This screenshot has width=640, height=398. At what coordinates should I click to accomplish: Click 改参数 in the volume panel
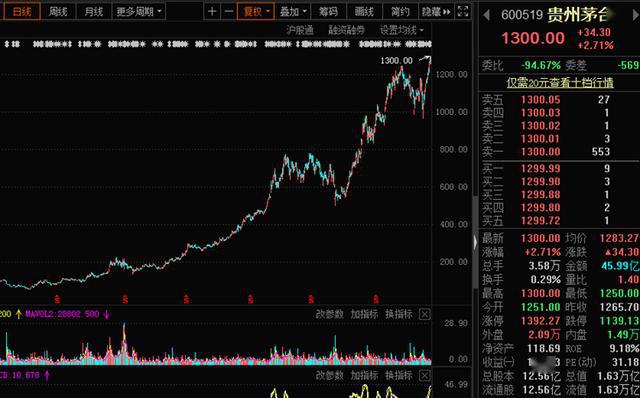pos(329,314)
